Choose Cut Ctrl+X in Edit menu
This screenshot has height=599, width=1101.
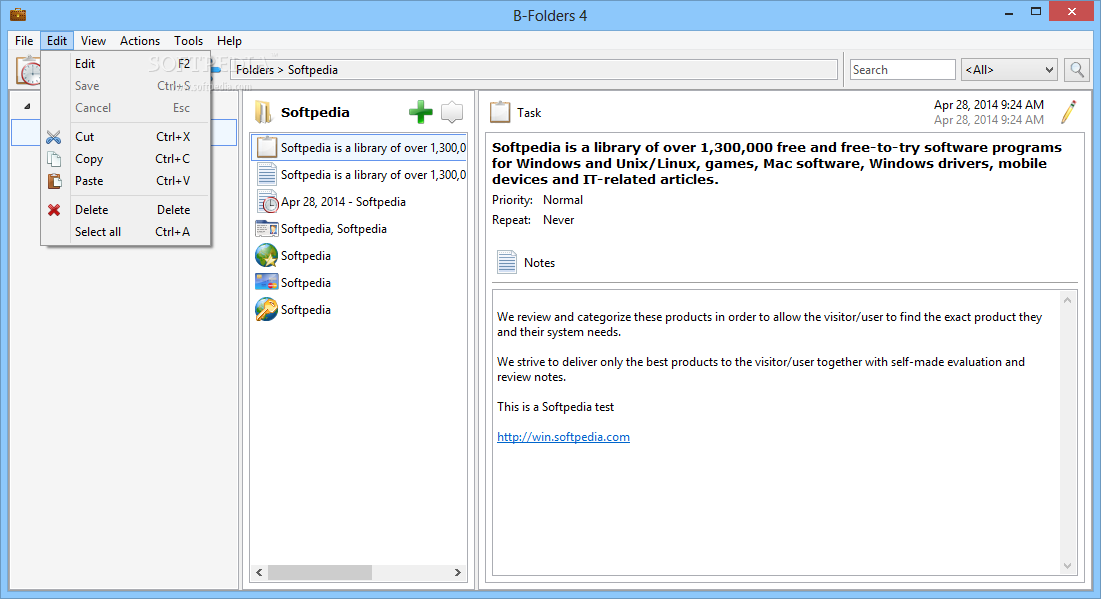(126, 137)
